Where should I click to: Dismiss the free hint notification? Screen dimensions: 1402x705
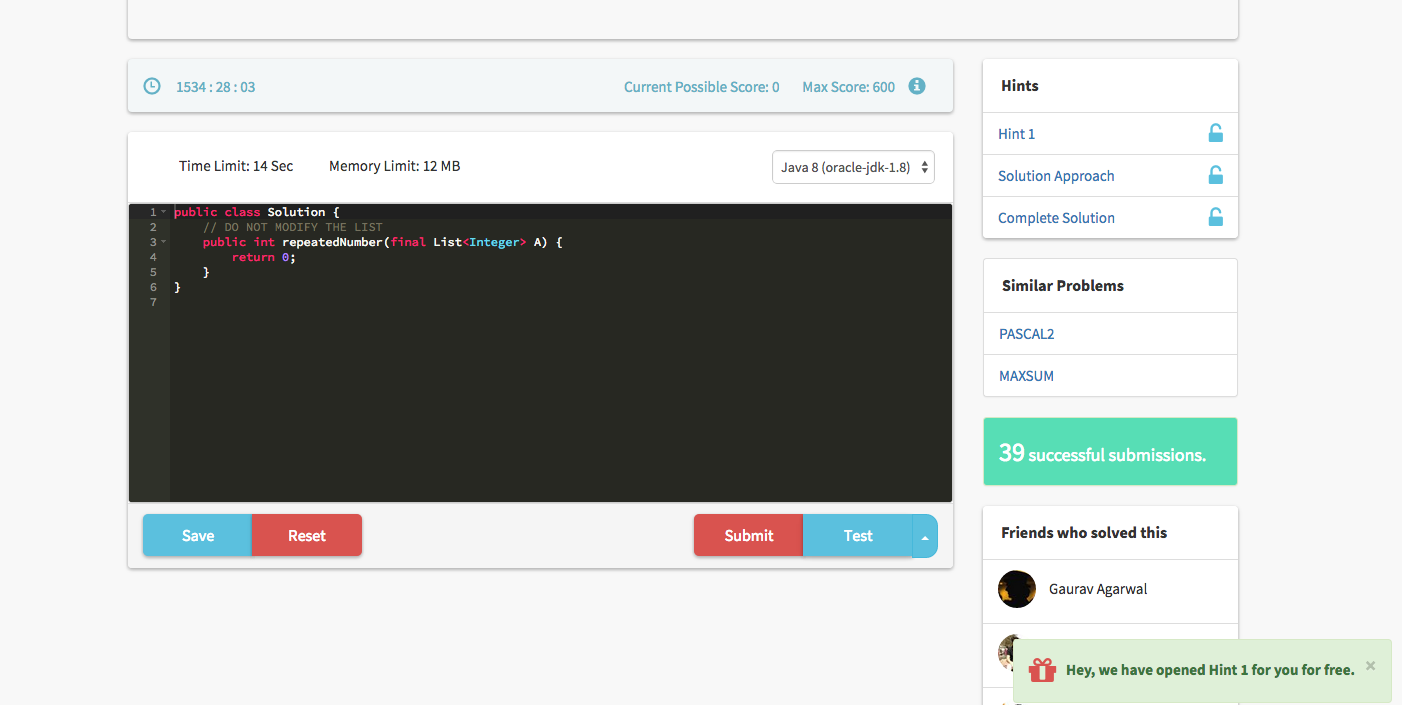(1370, 666)
